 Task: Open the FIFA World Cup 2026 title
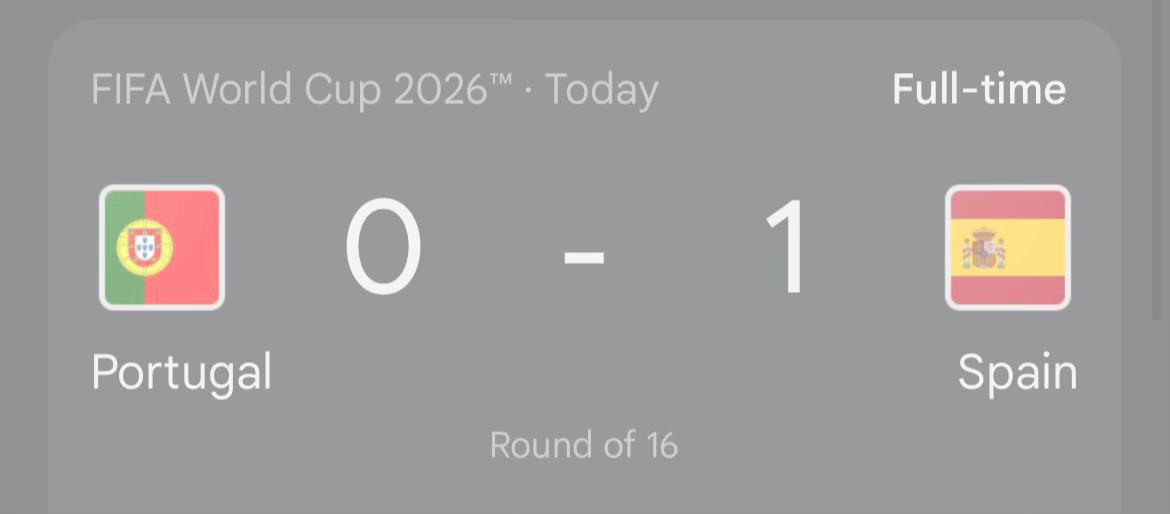[301, 90]
